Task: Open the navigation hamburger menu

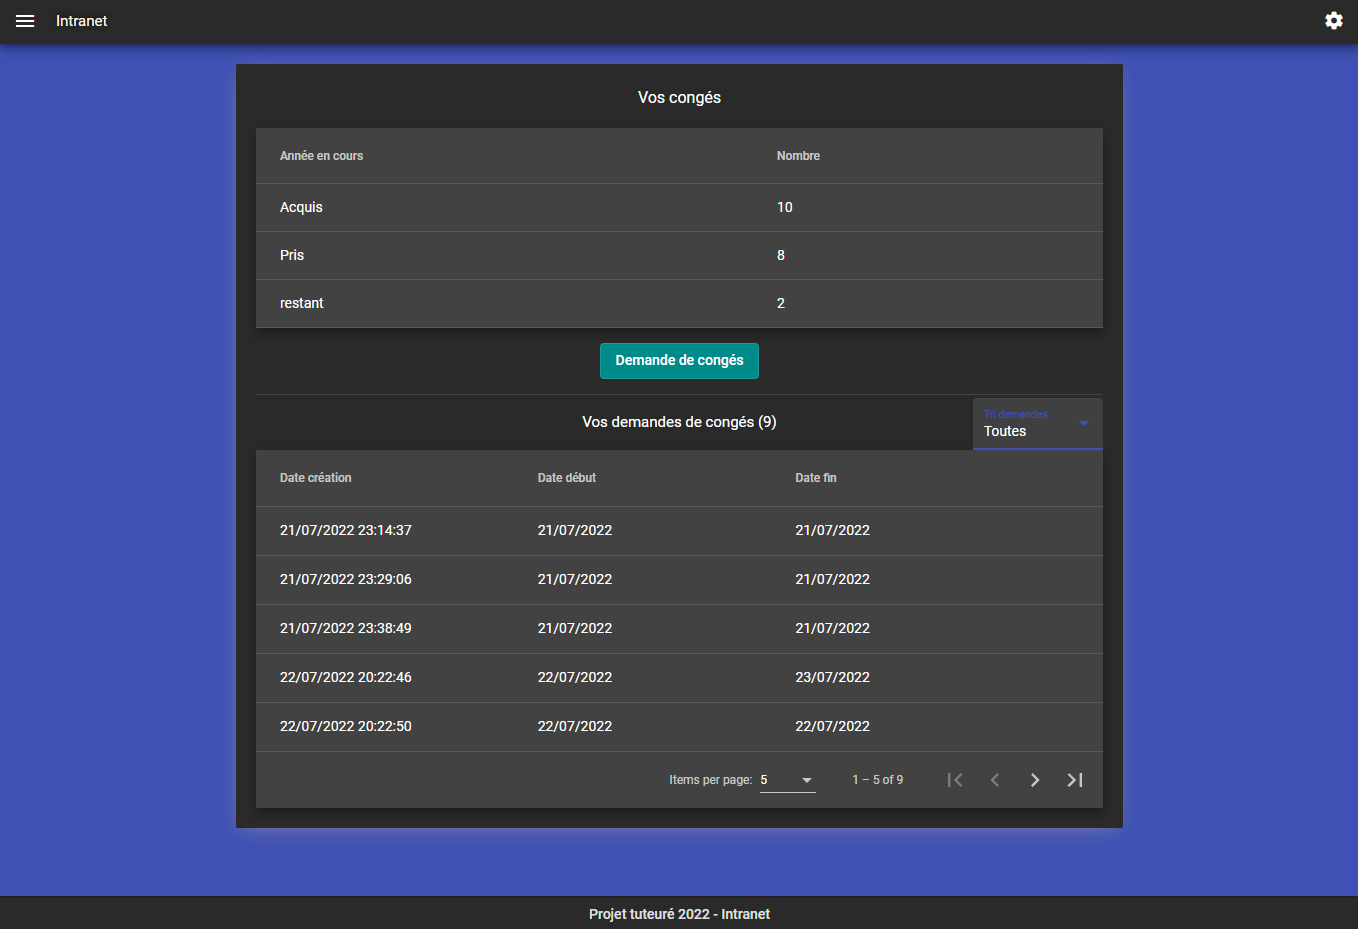Action: (x=25, y=20)
